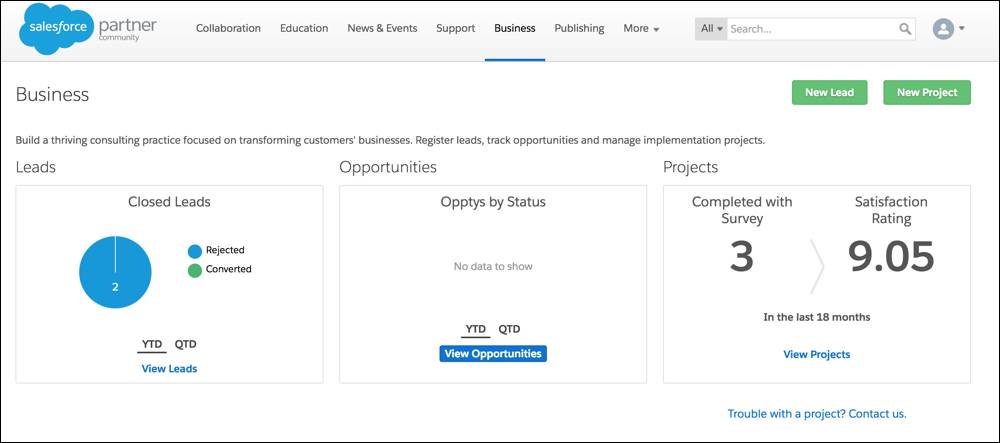
Task: Click the Closed Leads chart title
Action: [169, 202]
